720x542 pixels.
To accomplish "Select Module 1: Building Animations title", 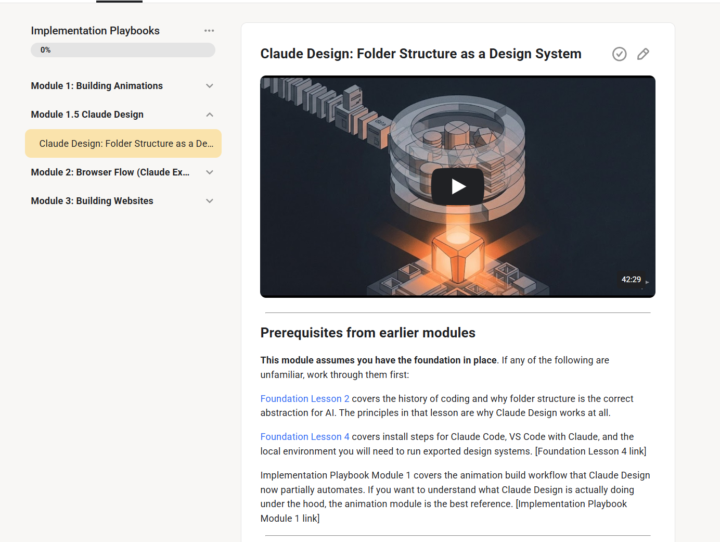I will point(96,86).
